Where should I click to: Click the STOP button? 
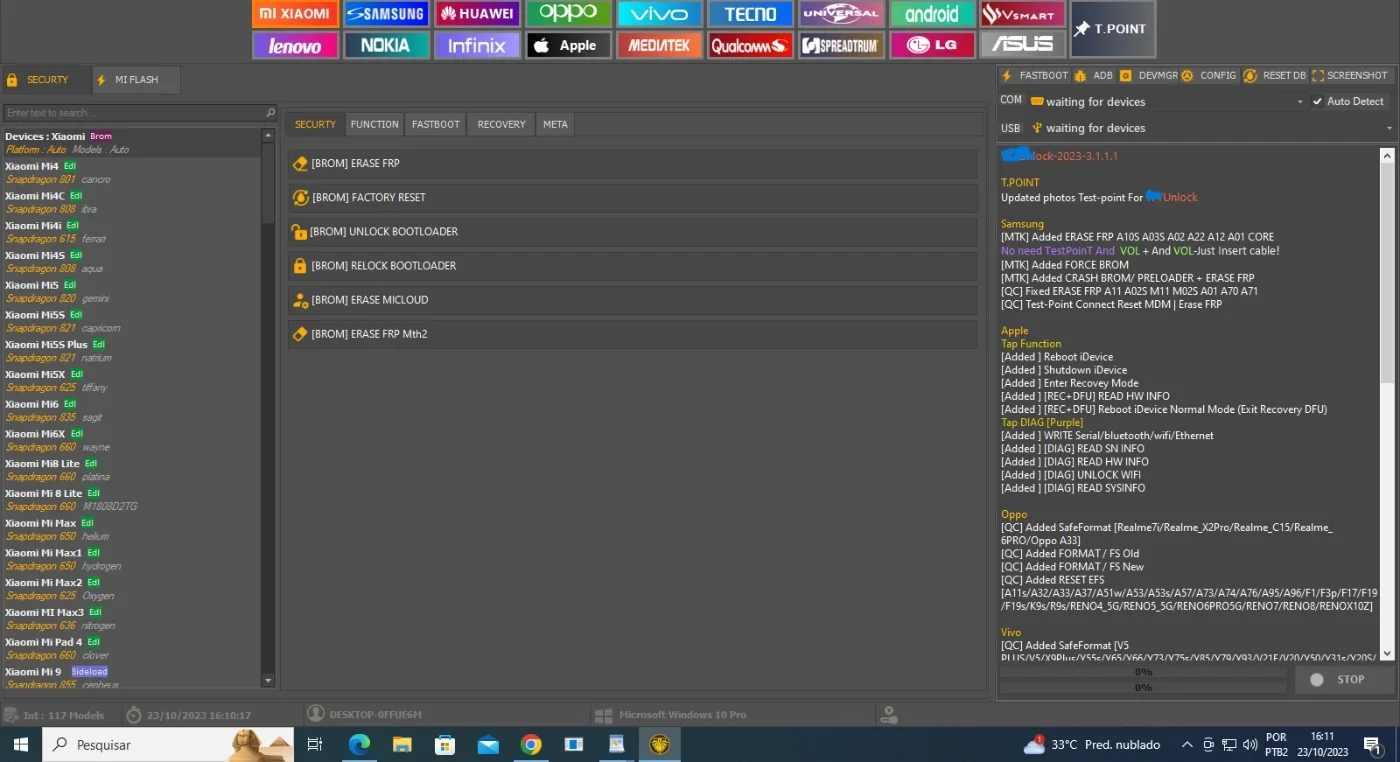pyautogui.click(x=1344, y=680)
